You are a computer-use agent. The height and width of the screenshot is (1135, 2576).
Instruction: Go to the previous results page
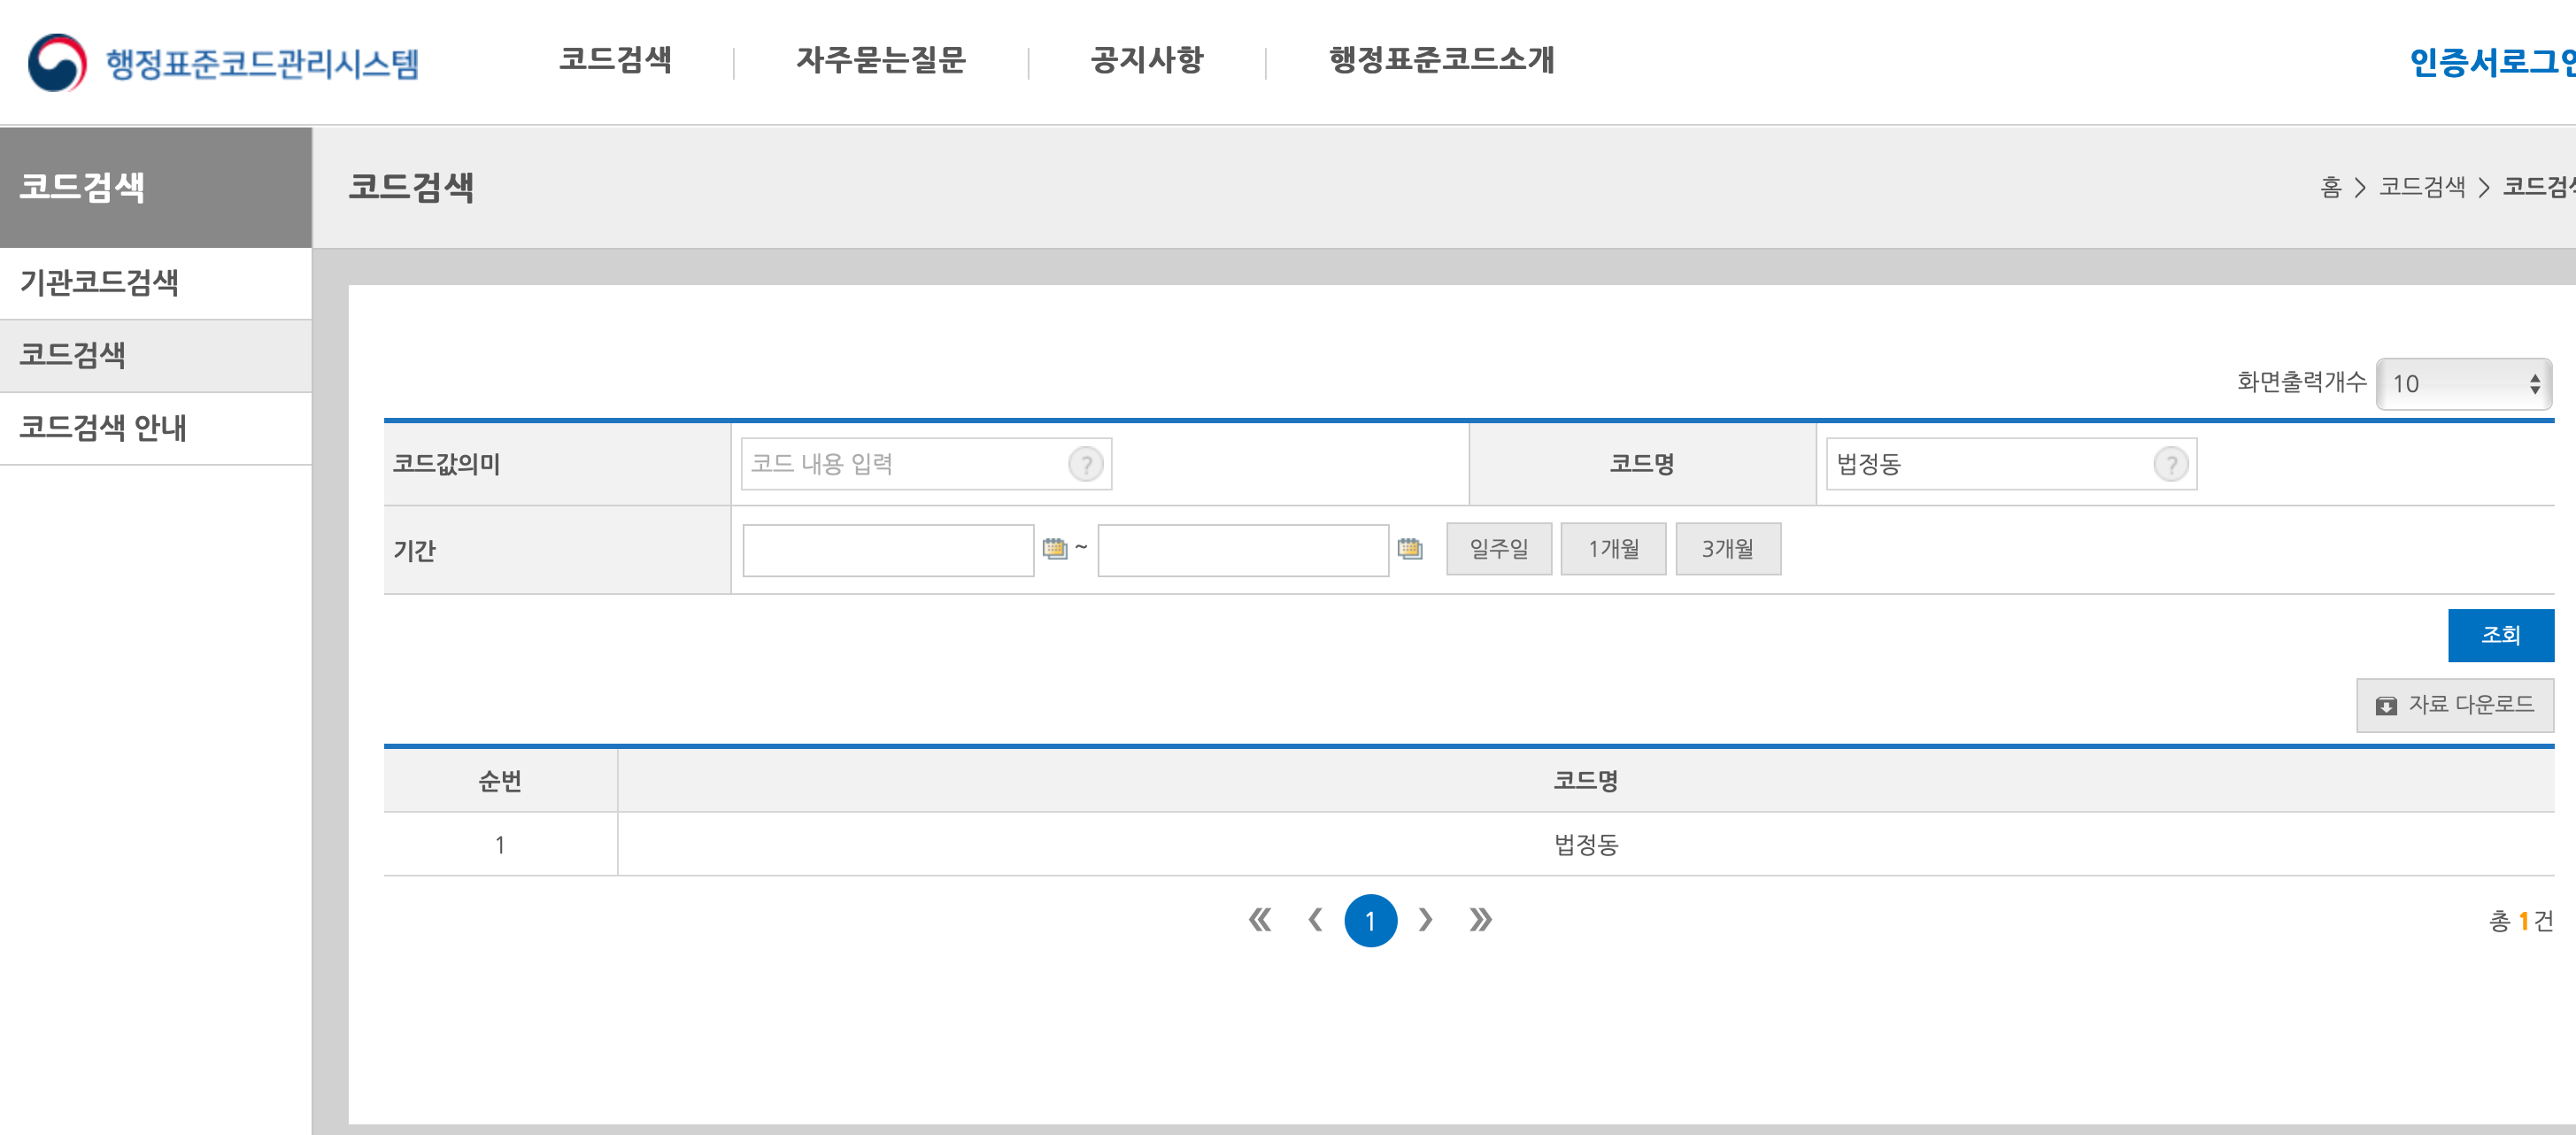point(1315,920)
